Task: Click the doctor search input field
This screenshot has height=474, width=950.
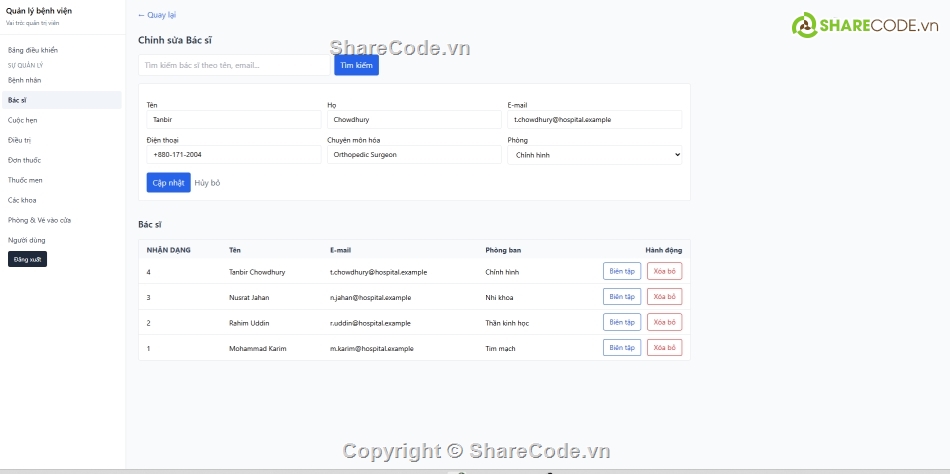Action: coord(234,65)
